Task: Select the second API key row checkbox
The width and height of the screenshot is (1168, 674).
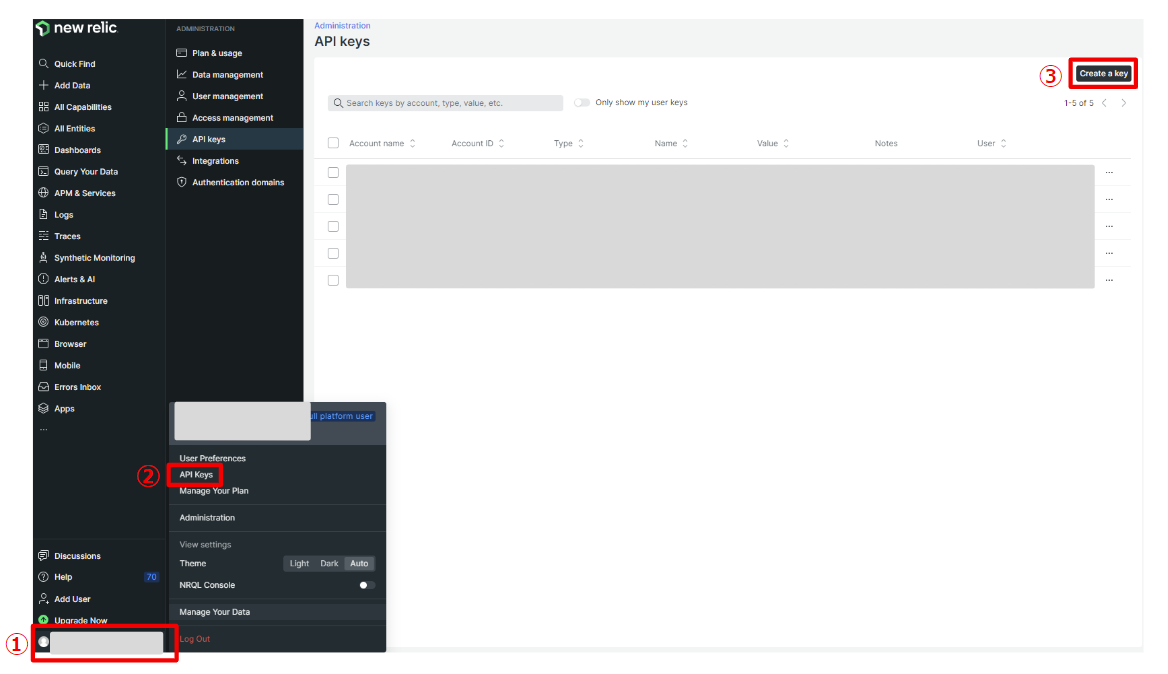Action: click(333, 200)
